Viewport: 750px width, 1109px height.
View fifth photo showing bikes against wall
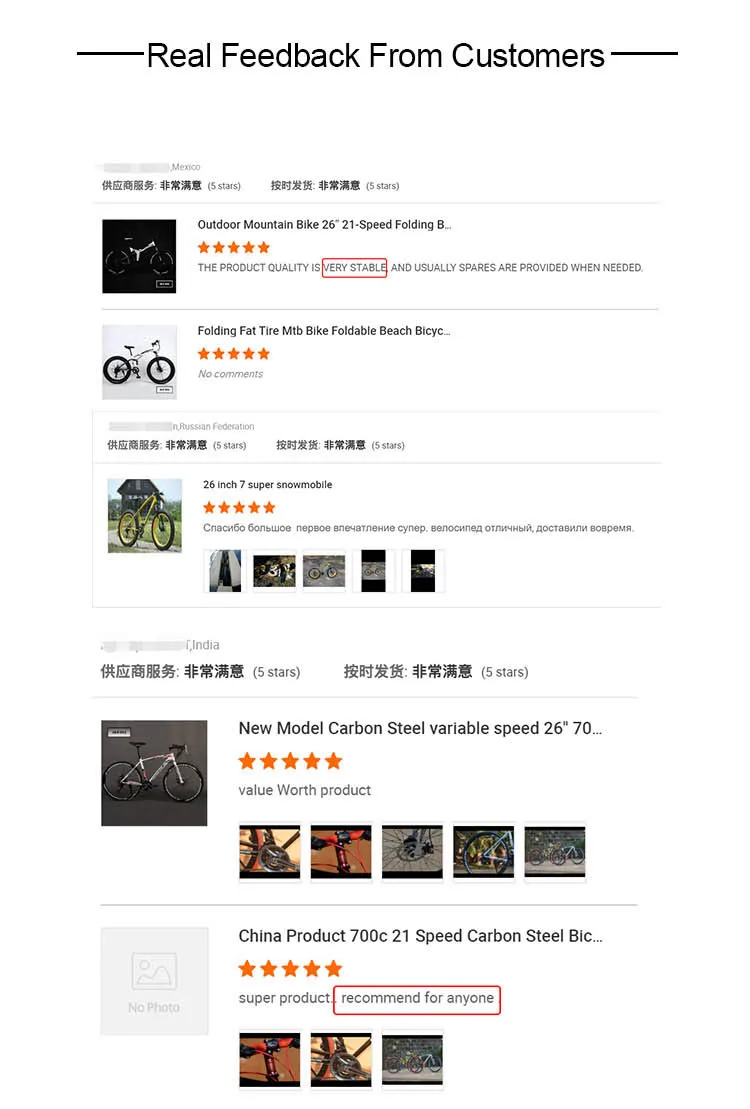(x=555, y=852)
